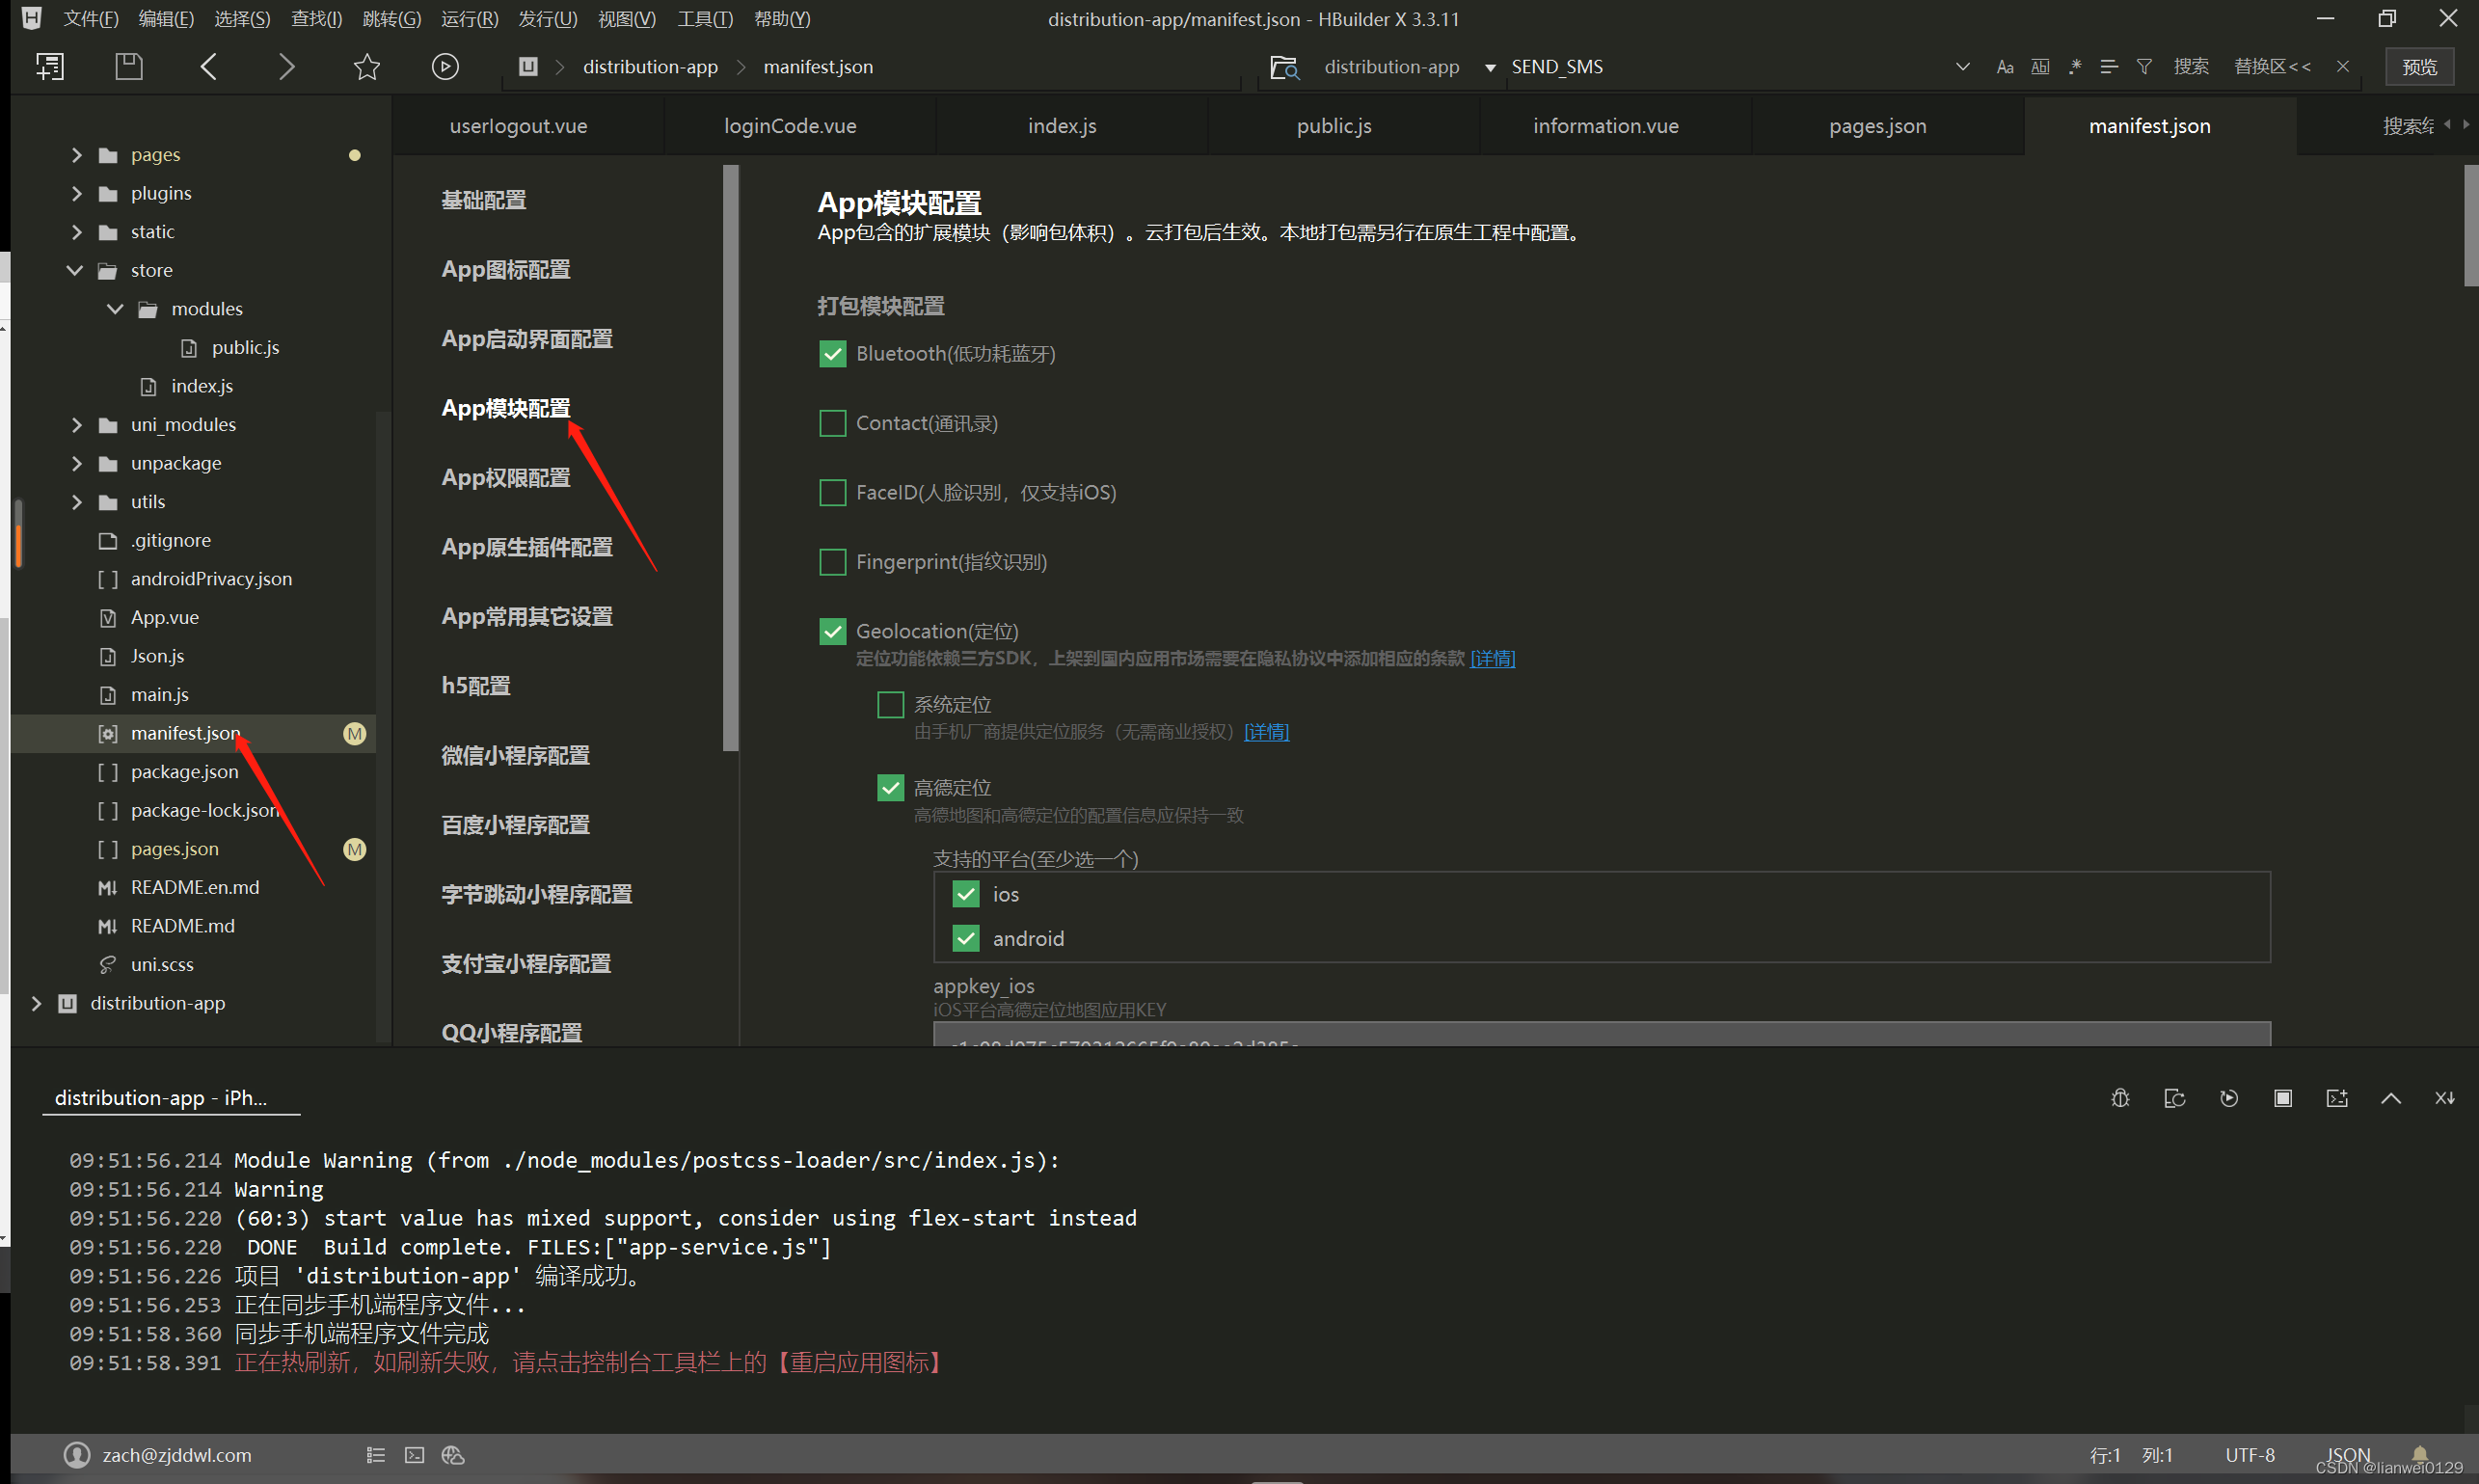Click the console debug bug icon
This screenshot has width=2479, height=1484.
(x=2120, y=1098)
